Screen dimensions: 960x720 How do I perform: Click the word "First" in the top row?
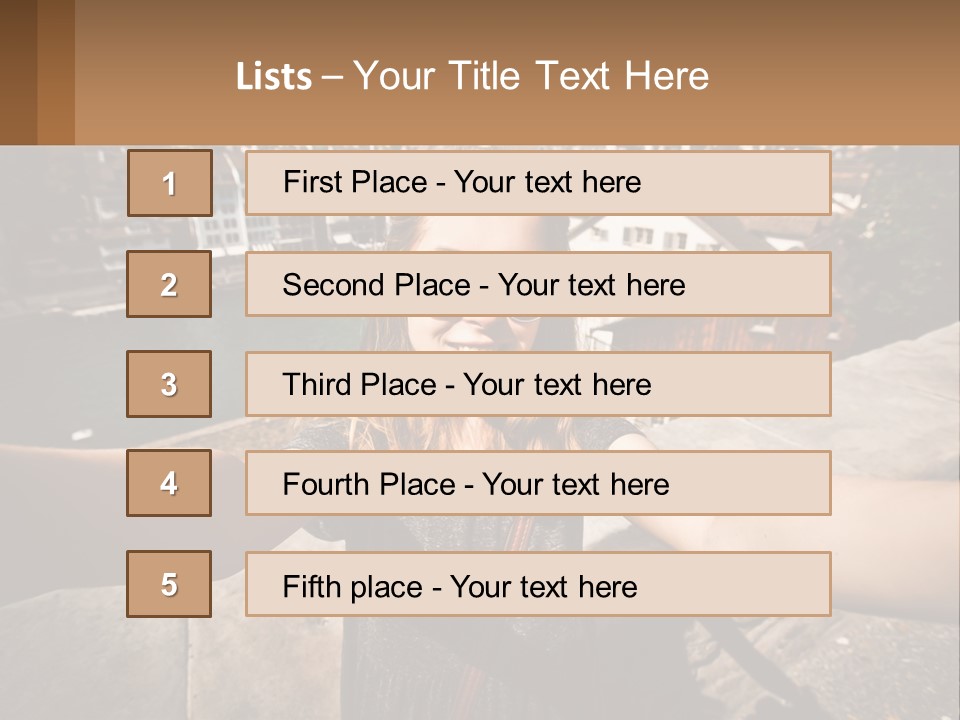point(313,182)
